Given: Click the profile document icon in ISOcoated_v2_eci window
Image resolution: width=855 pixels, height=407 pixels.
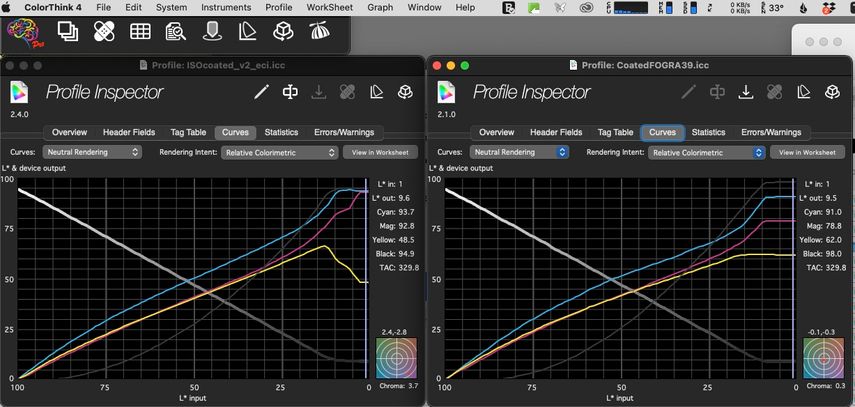Looking at the screenshot, I should 19,92.
